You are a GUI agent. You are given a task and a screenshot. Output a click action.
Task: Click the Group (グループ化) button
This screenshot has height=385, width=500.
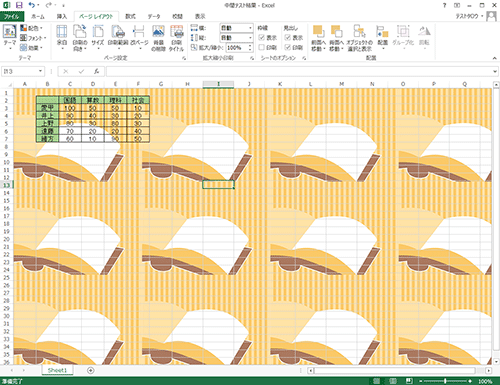403,37
